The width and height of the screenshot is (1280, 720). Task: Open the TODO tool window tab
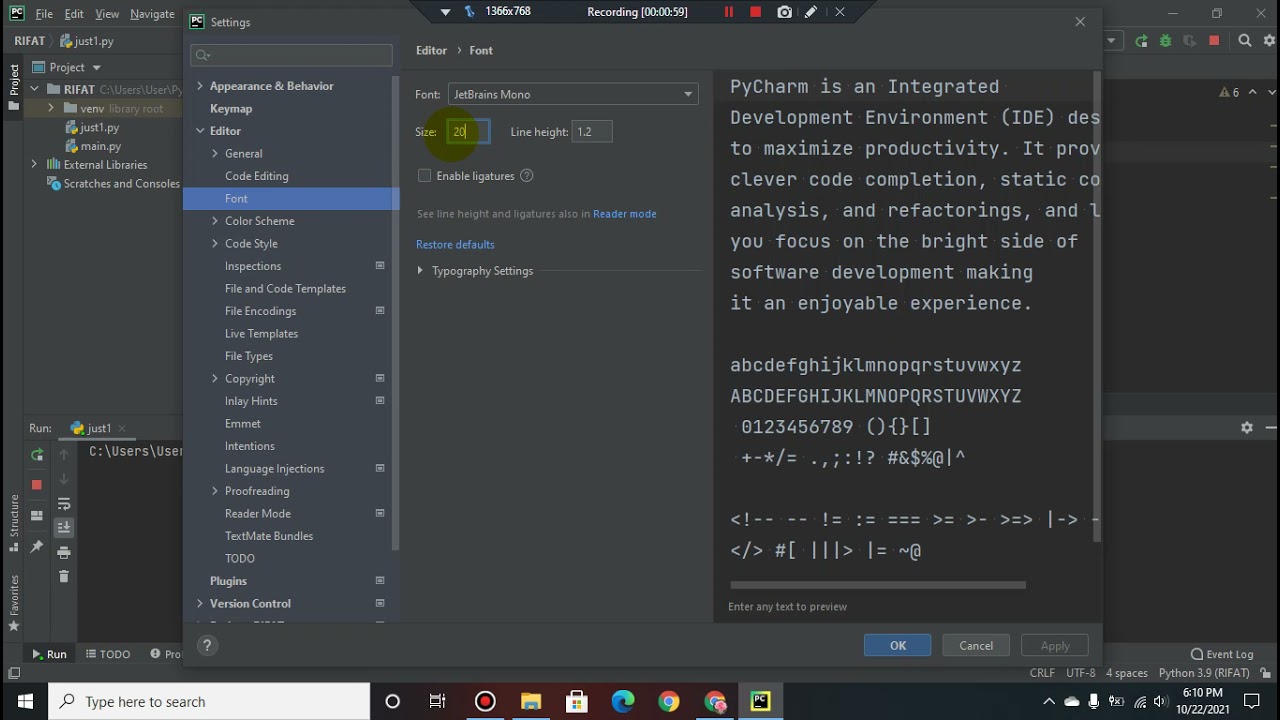[x=108, y=654]
